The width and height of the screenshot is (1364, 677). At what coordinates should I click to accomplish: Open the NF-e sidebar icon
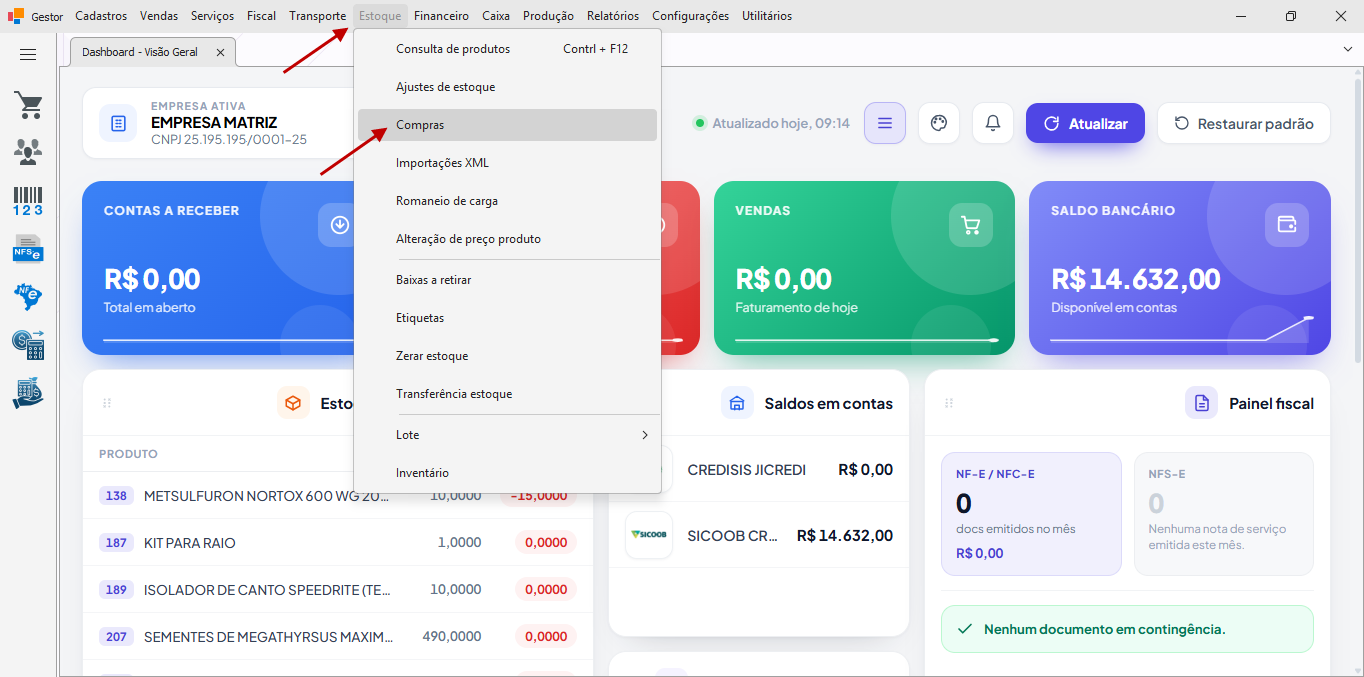pyautogui.click(x=28, y=296)
